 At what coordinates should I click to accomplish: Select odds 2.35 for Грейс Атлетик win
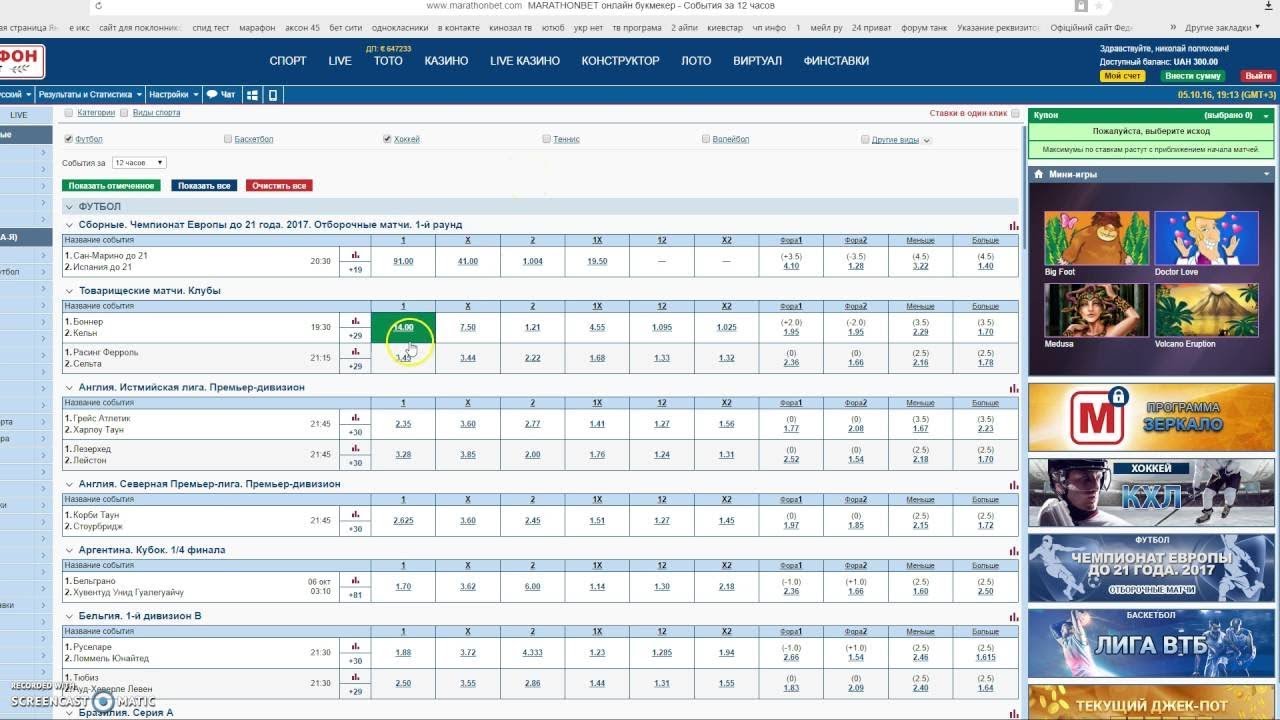(403, 424)
